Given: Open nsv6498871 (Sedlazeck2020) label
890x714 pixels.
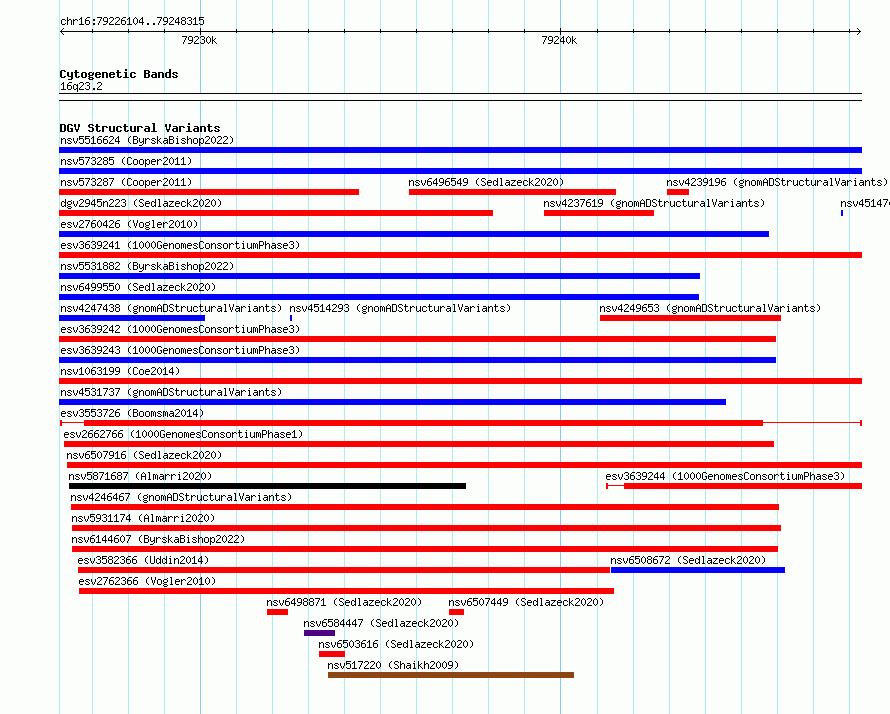Looking at the screenshot, I should (344, 602).
